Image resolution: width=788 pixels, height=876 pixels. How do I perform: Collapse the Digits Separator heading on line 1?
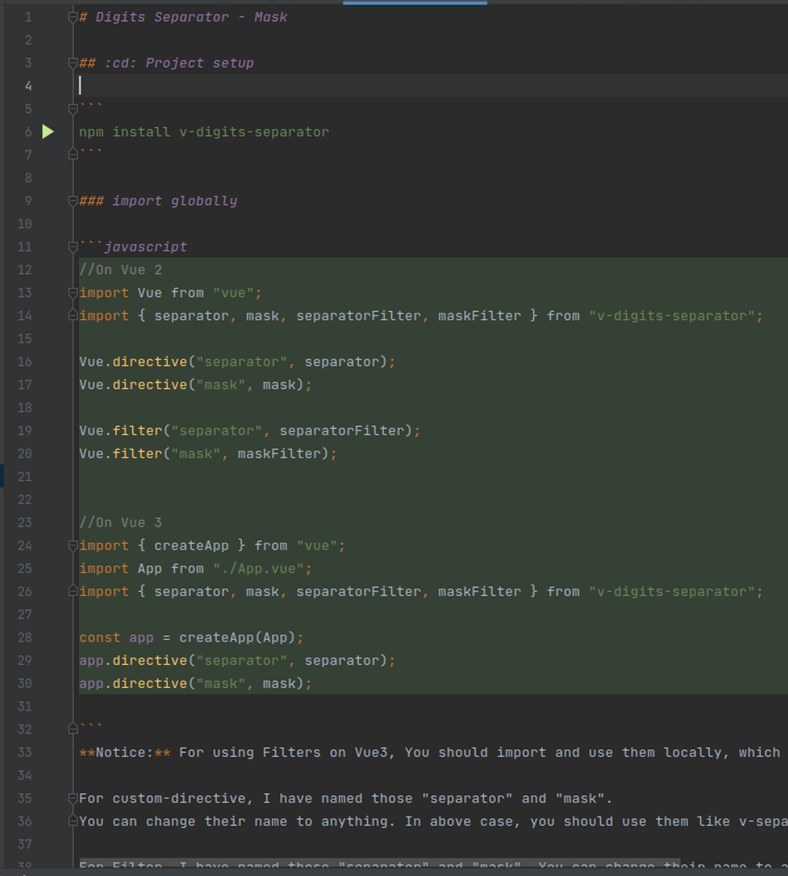click(73, 17)
